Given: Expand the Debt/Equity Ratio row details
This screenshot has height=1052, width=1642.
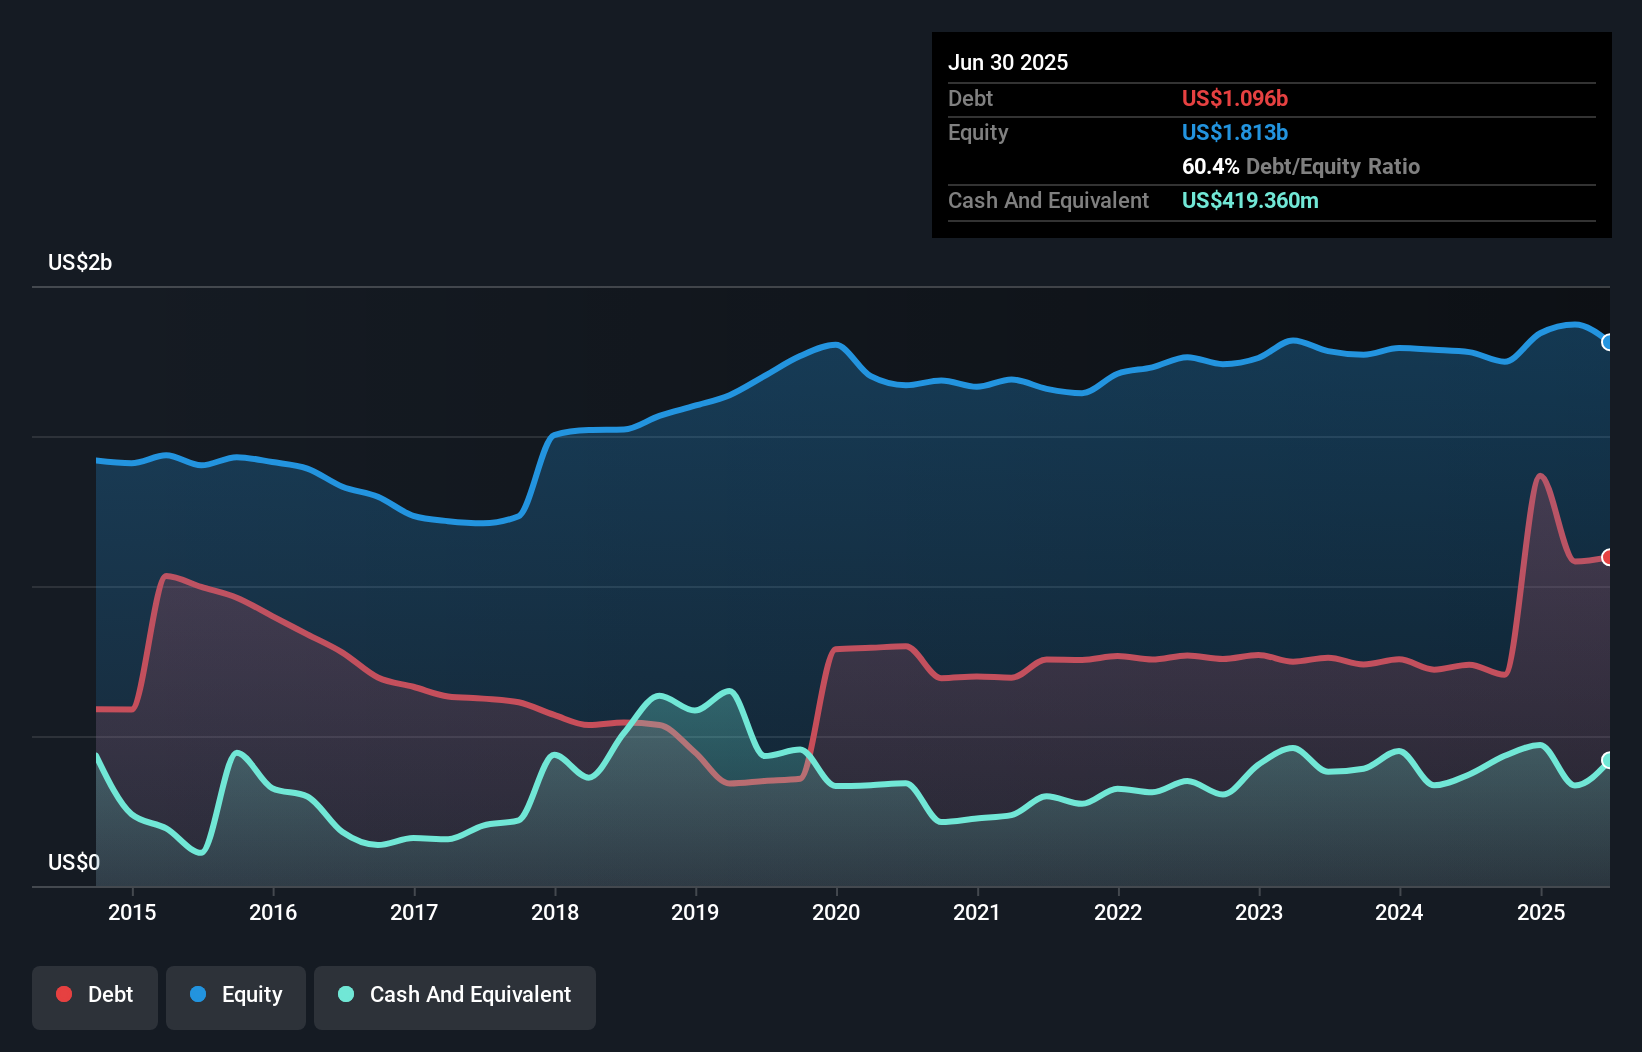Looking at the screenshot, I should (1300, 166).
